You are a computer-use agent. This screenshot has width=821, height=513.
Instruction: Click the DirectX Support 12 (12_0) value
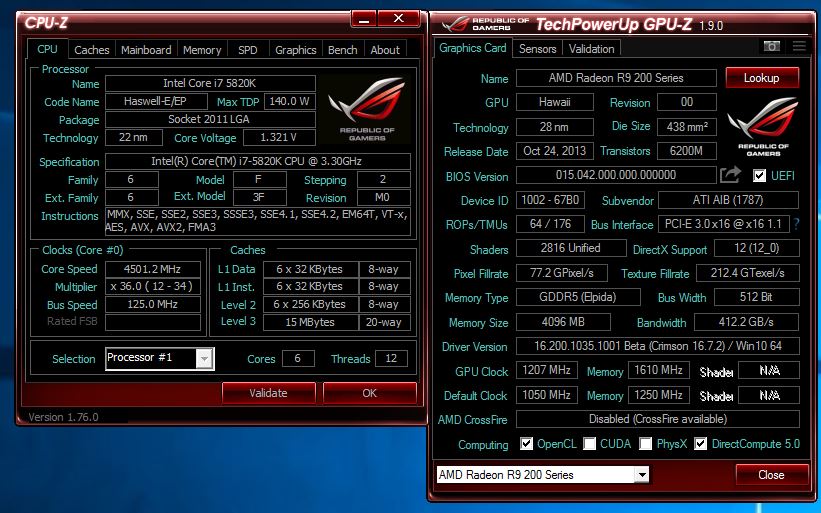[x=757, y=248]
